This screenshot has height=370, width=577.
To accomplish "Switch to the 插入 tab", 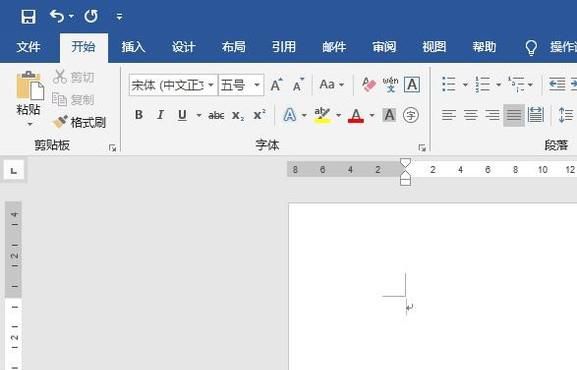I will [134, 47].
